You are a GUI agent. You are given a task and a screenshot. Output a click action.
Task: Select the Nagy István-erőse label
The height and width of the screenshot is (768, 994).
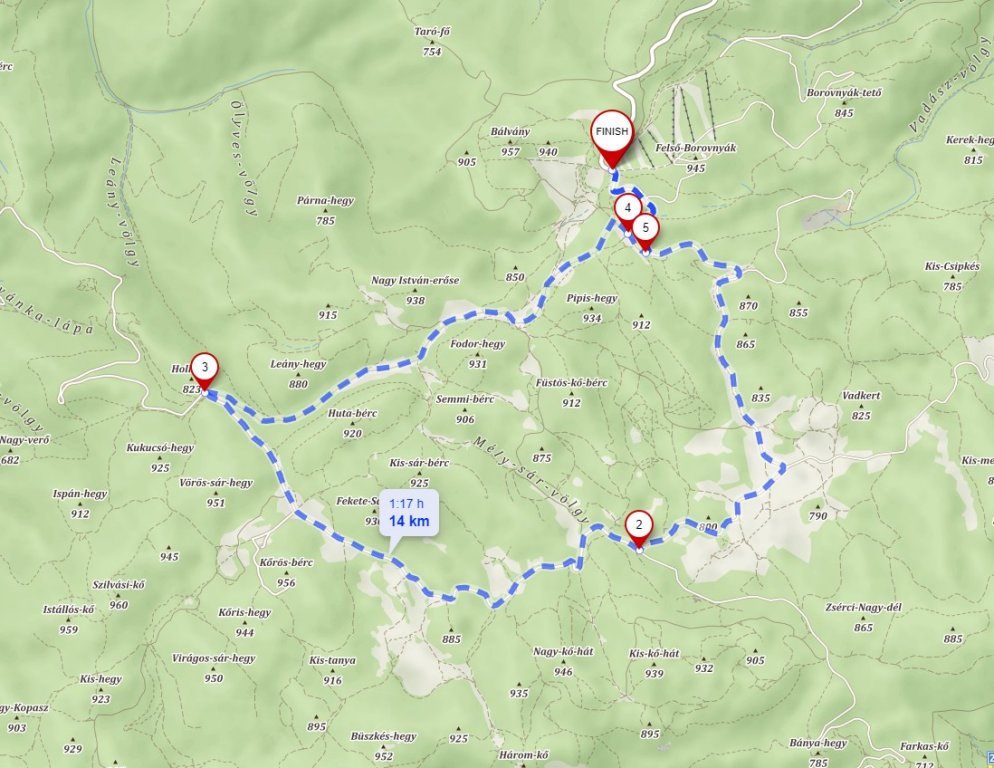coord(415,280)
